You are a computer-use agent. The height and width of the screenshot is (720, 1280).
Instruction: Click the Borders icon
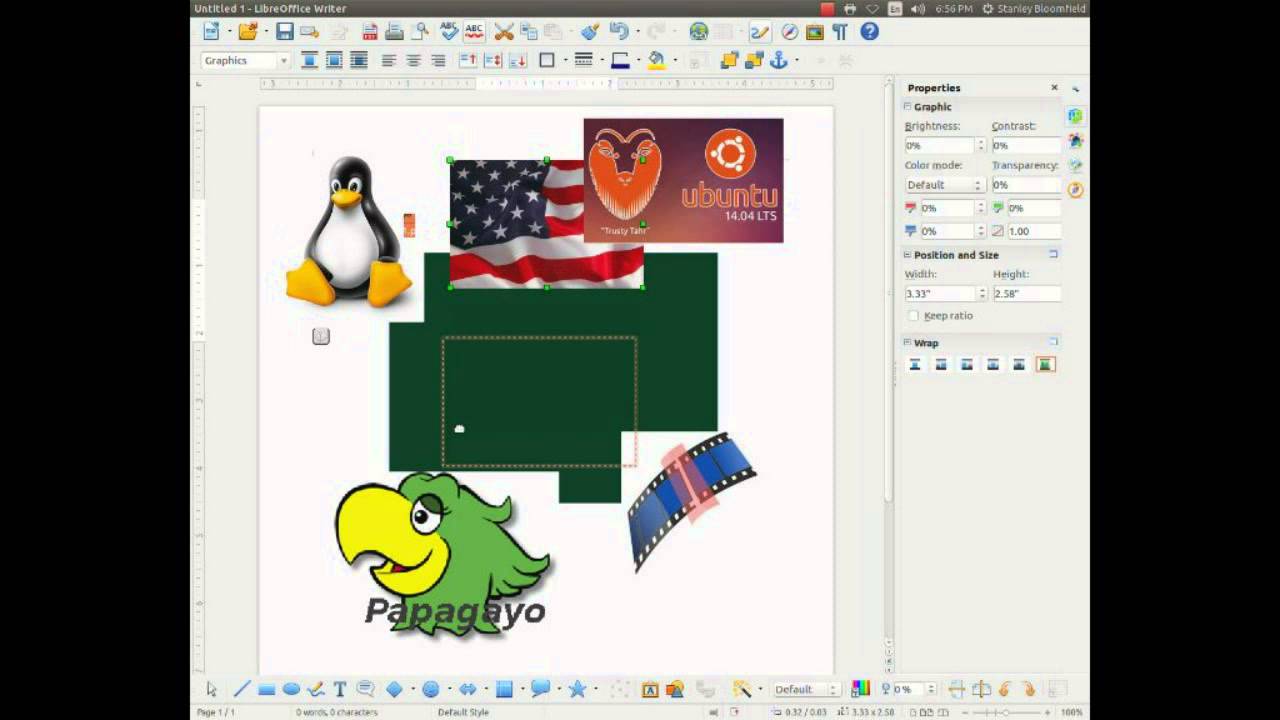547,60
